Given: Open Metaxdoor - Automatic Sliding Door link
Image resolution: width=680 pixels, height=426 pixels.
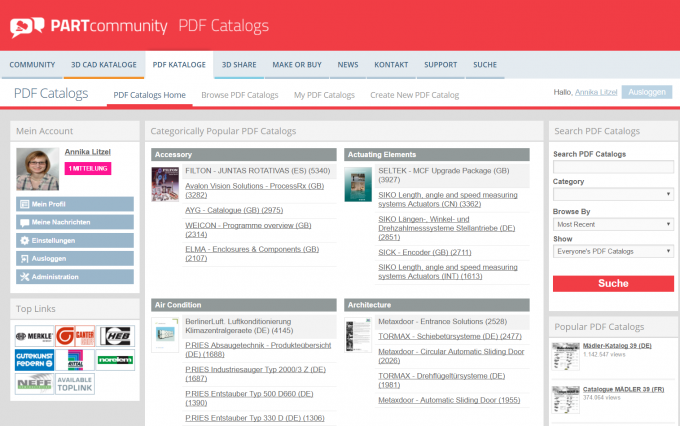Looking at the screenshot, I should (449, 400).
